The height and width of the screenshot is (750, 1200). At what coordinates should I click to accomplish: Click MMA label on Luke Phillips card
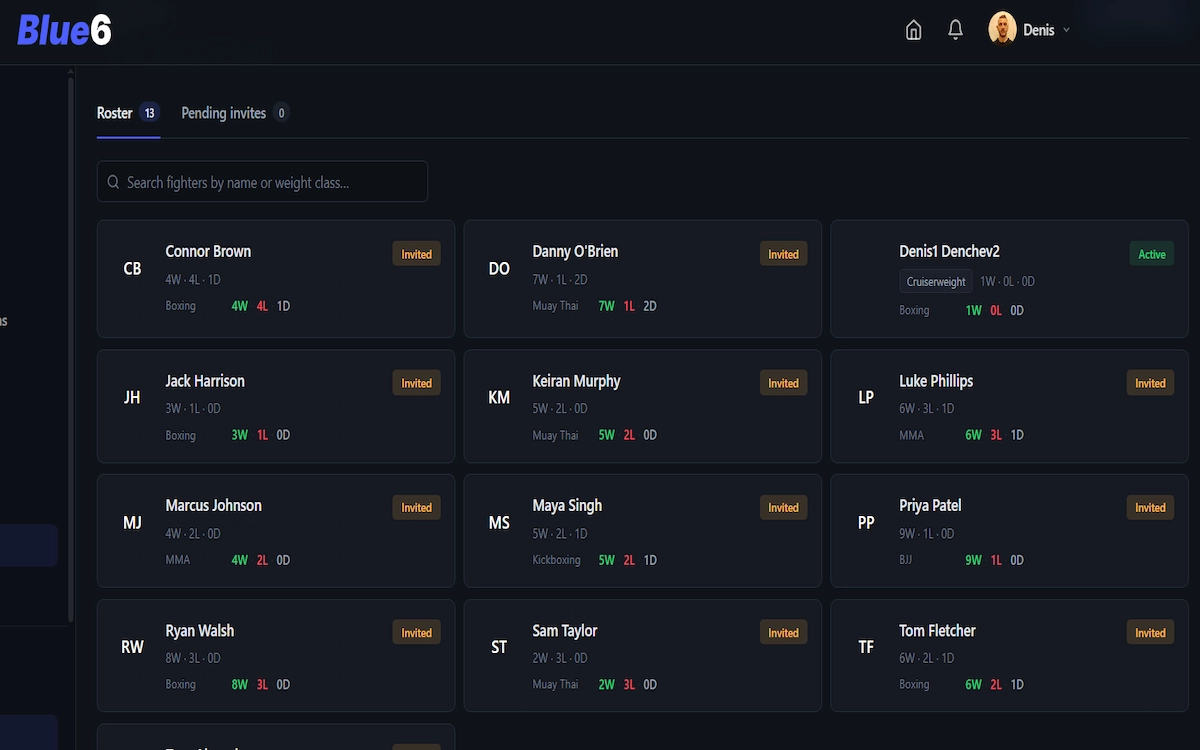pos(911,435)
